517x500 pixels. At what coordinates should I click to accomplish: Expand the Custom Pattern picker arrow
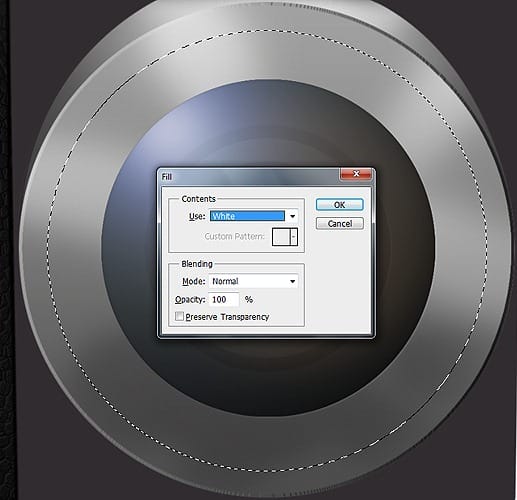click(294, 237)
